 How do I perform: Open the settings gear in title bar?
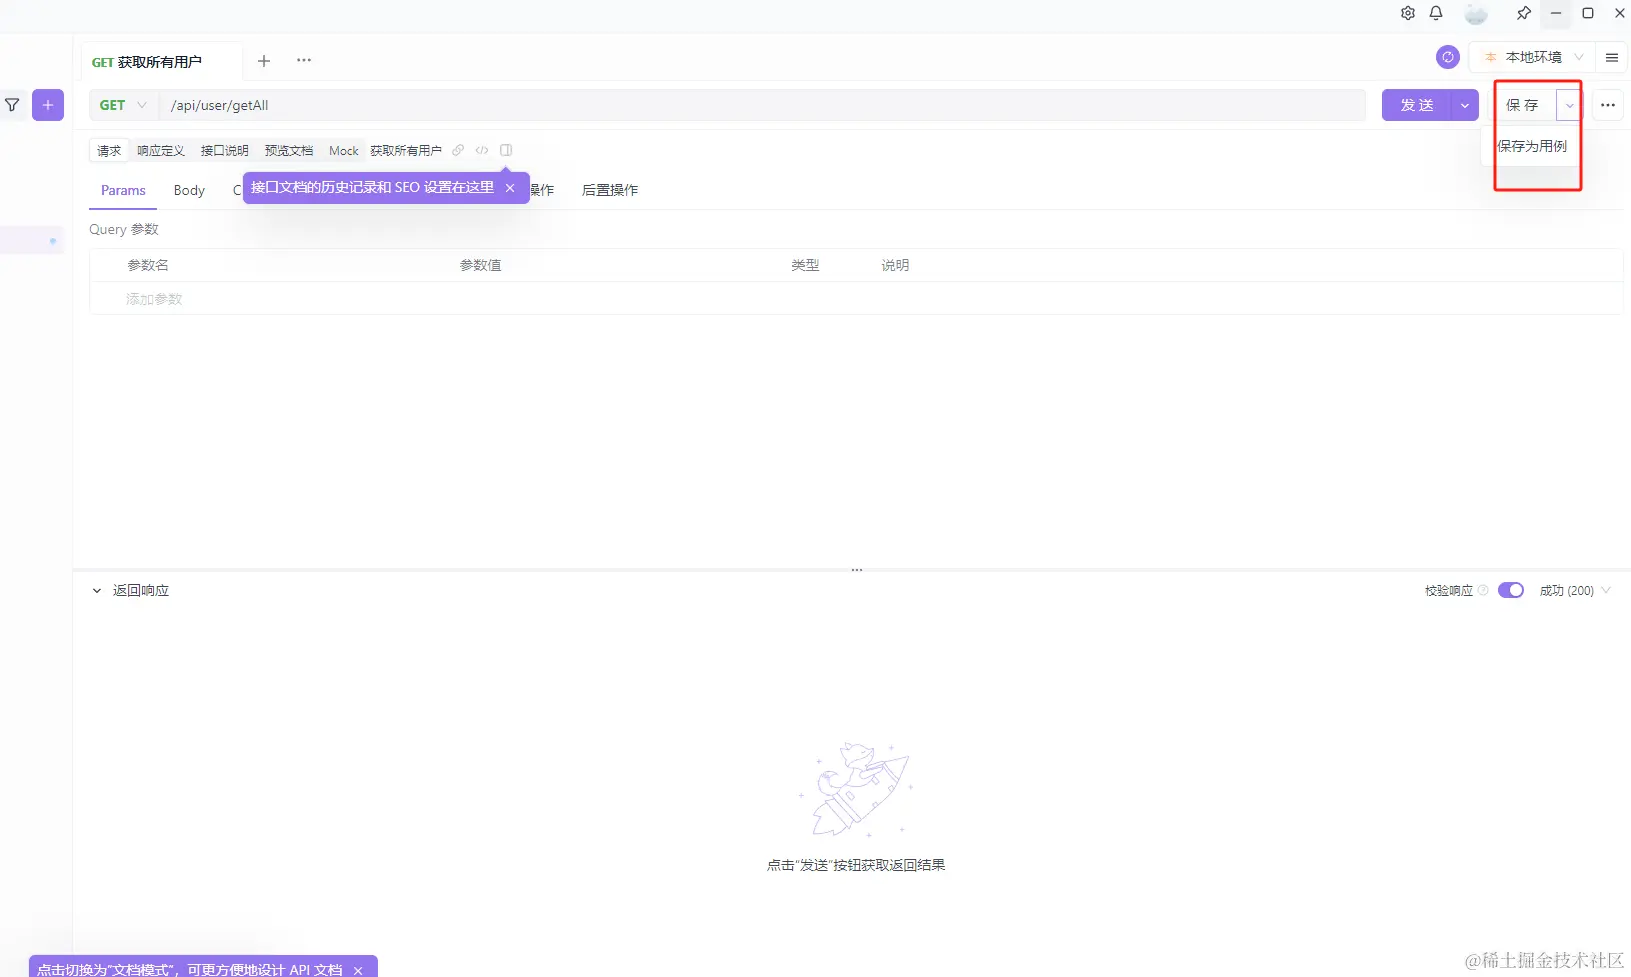click(1408, 13)
